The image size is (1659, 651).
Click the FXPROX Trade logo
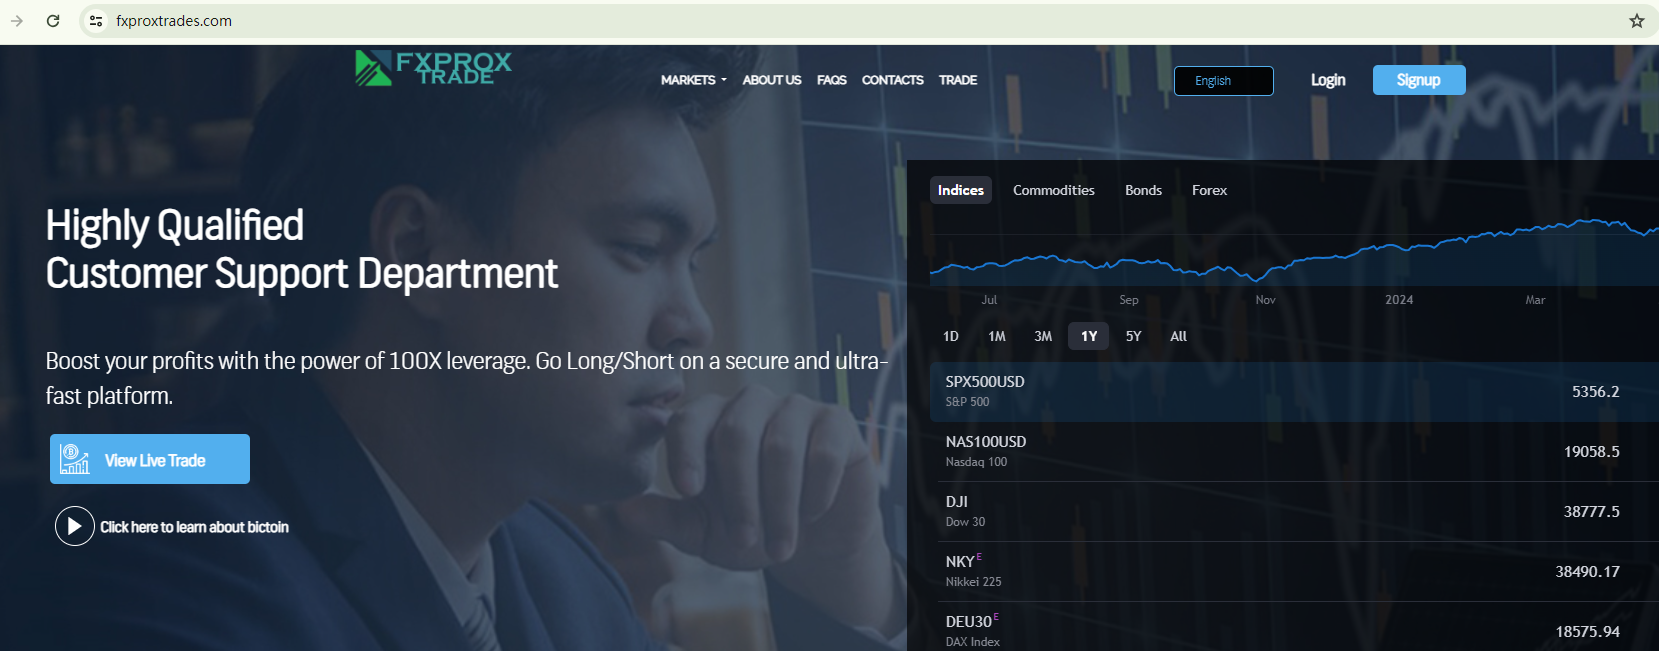(x=433, y=68)
